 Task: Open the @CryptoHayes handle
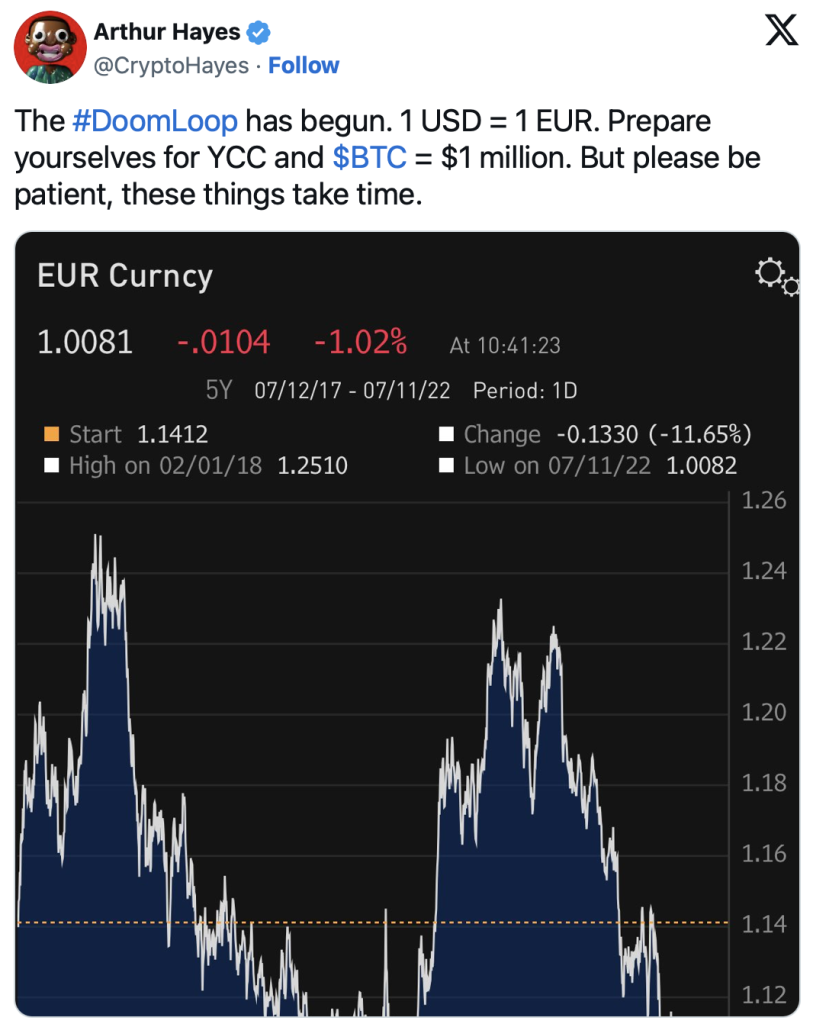171,65
